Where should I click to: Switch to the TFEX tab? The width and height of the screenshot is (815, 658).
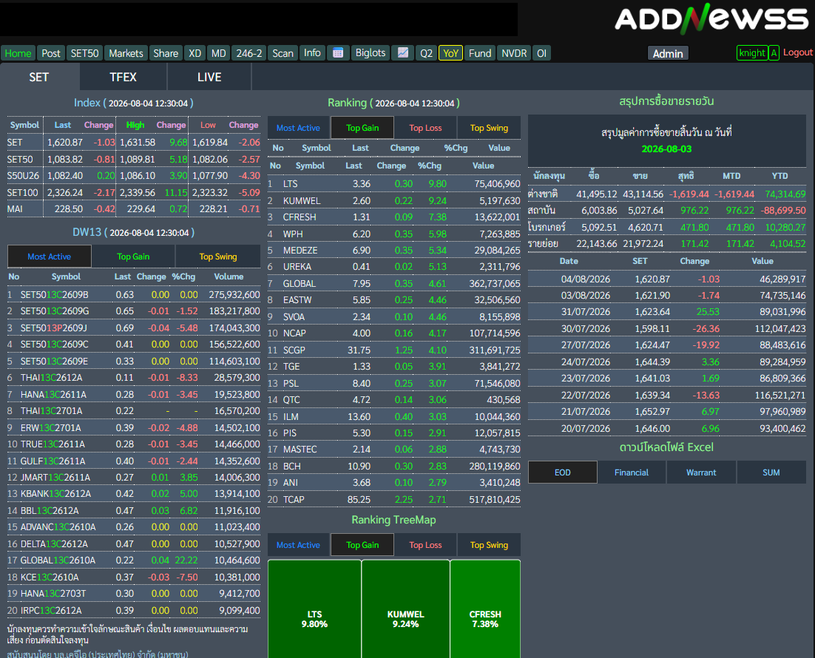click(x=123, y=77)
